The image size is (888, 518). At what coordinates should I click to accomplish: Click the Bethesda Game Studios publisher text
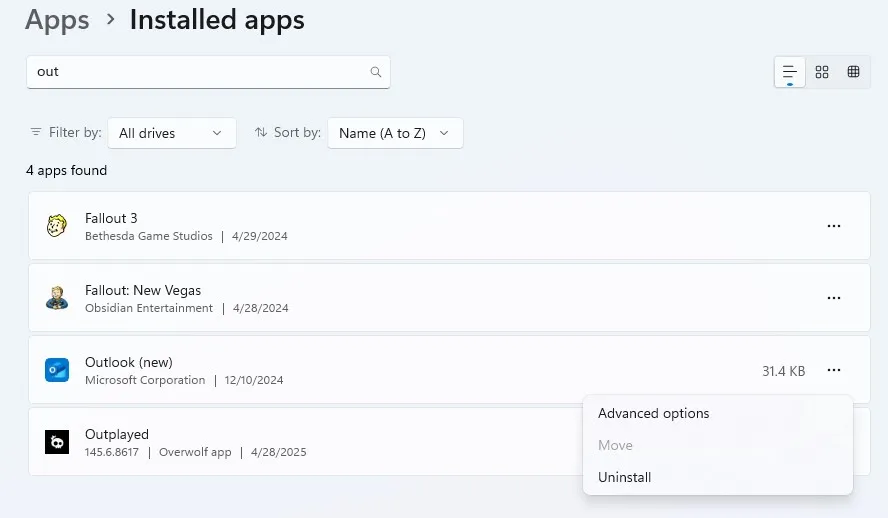pos(148,236)
